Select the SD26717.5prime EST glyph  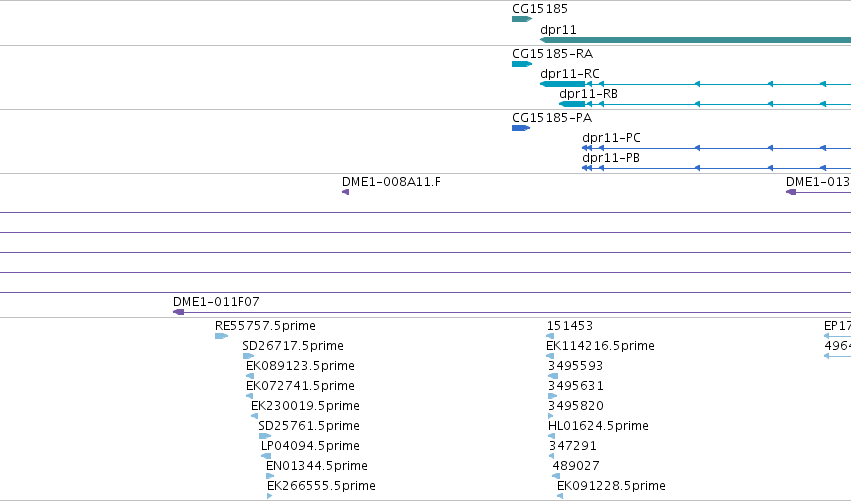coord(249,356)
